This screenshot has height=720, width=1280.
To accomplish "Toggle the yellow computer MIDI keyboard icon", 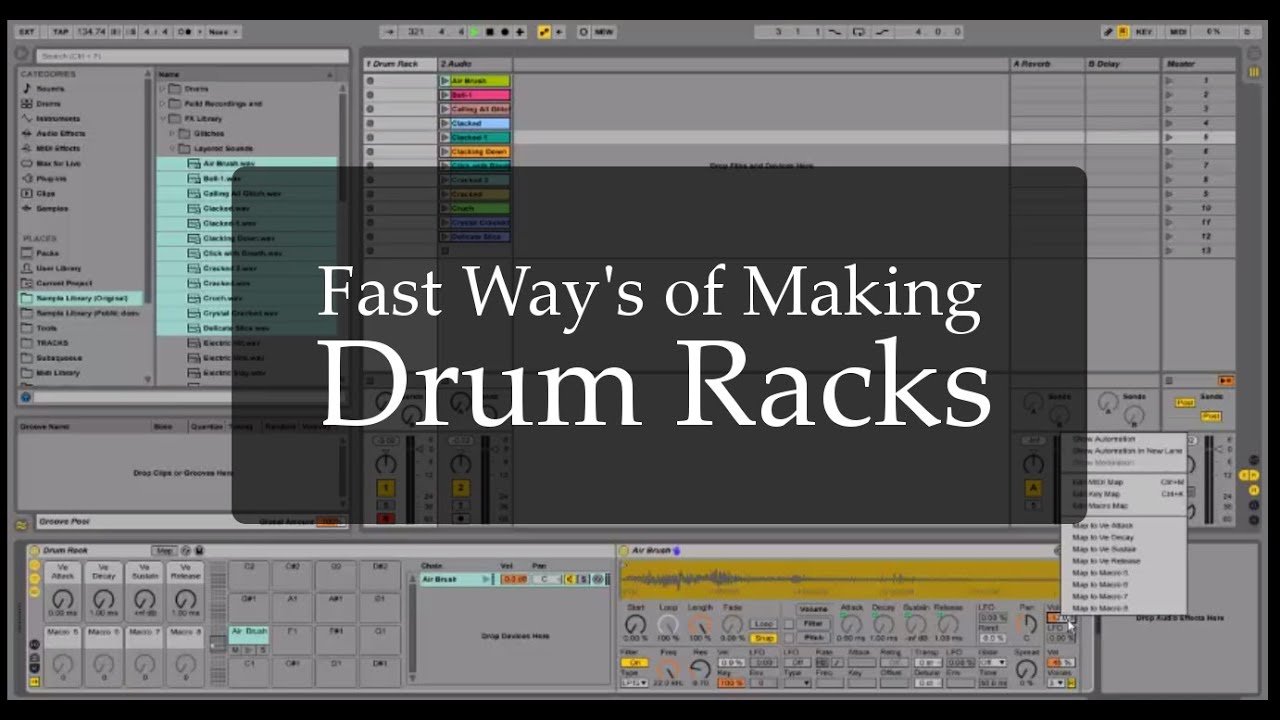I will (1122, 32).
